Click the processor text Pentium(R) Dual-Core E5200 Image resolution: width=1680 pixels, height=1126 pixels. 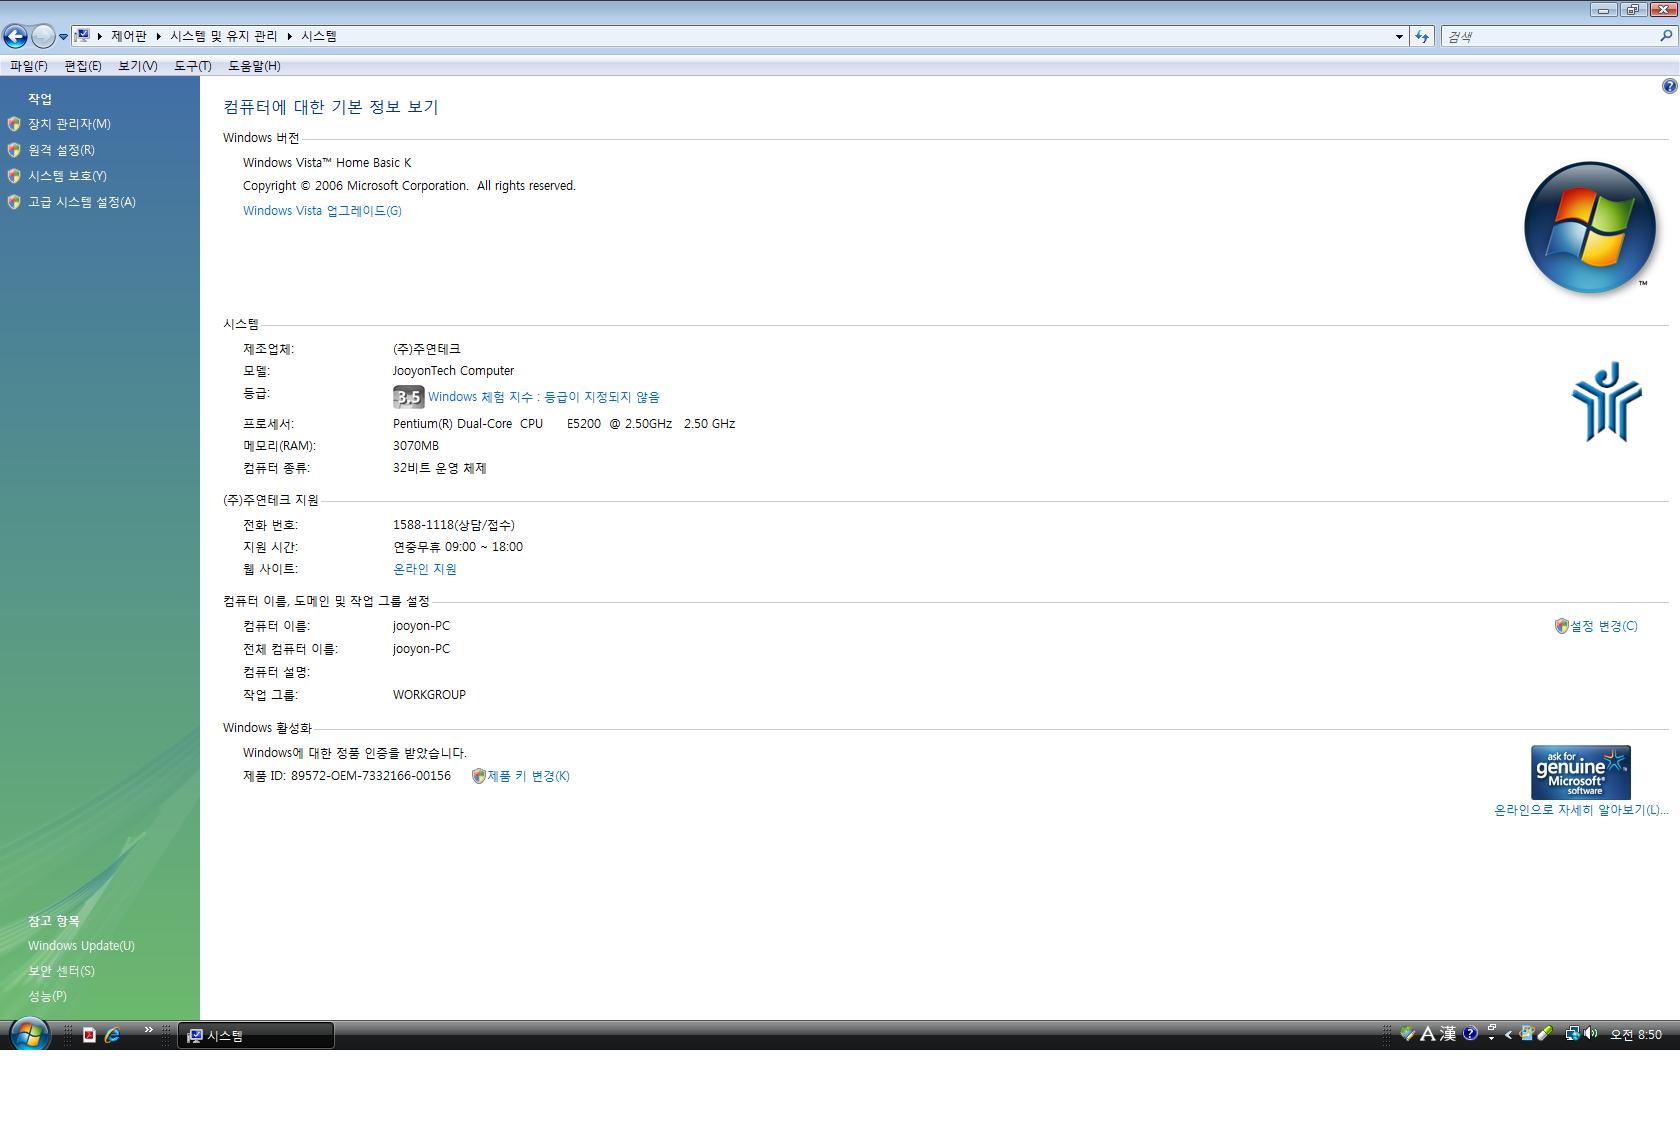click(564, 424)
